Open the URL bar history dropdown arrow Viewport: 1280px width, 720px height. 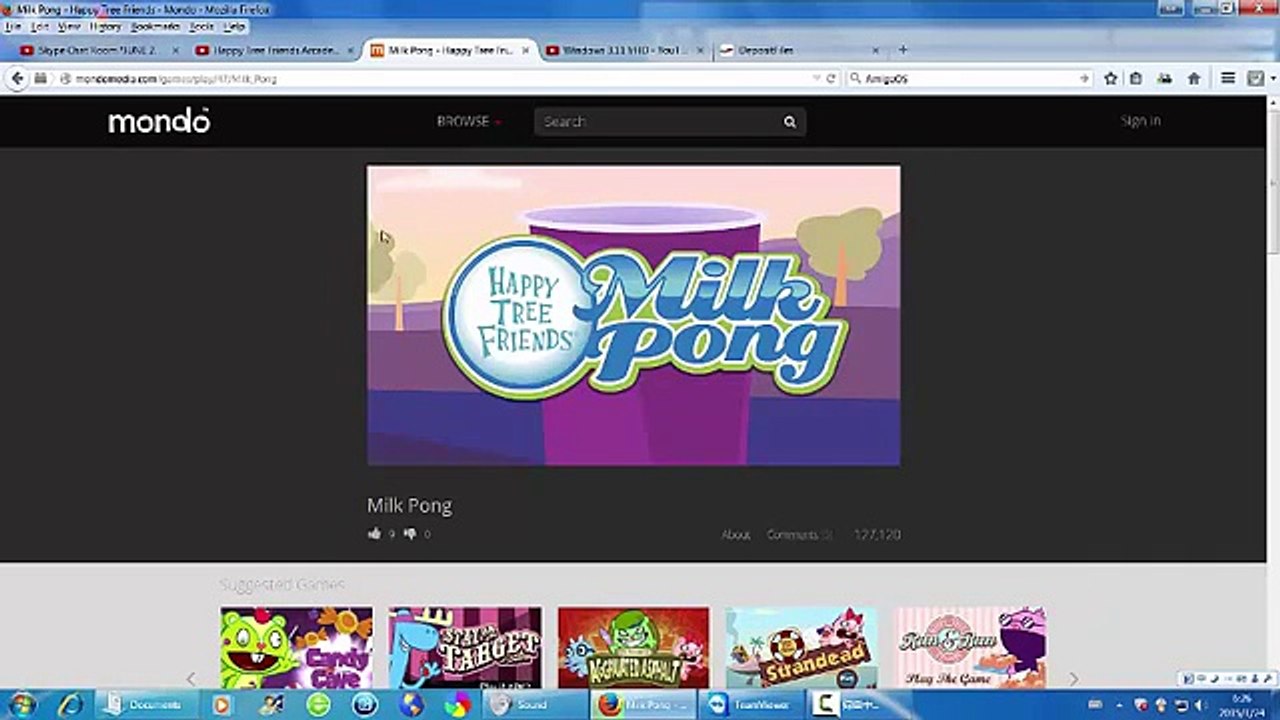coord(817,78)
